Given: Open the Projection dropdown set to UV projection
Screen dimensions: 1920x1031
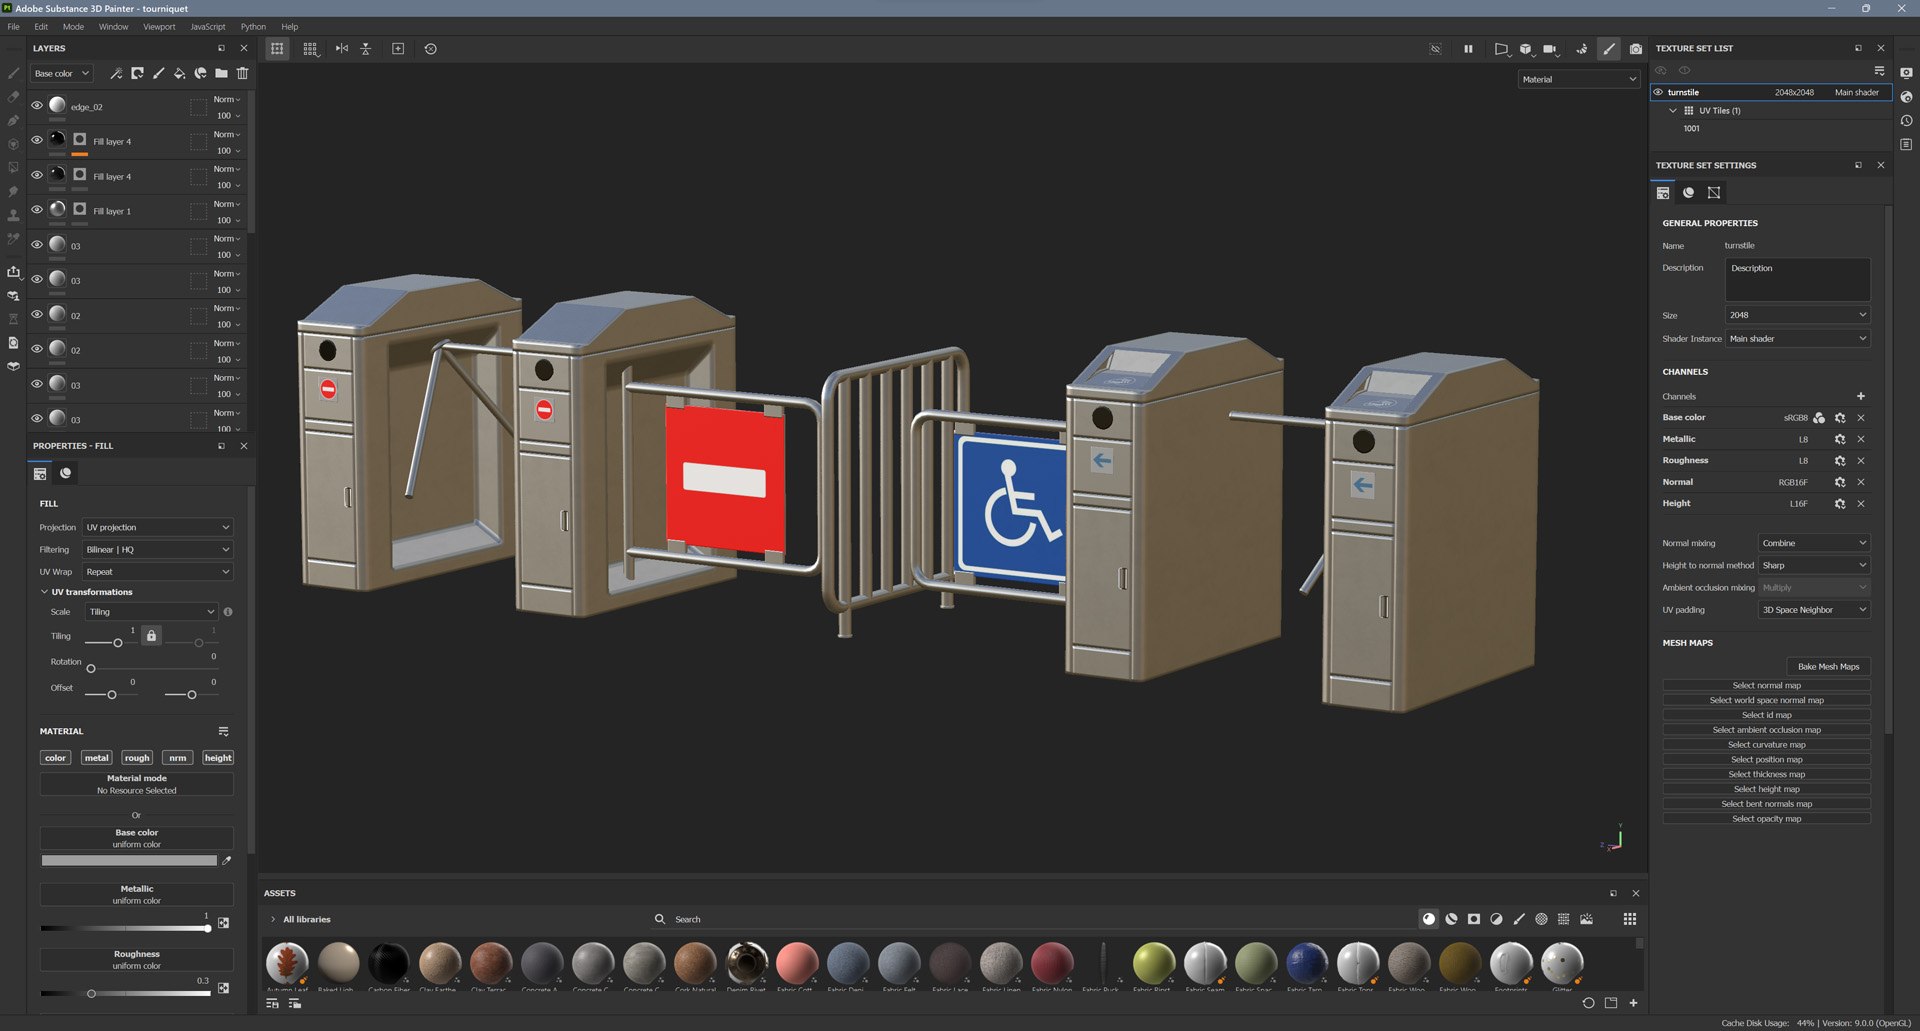Looking at the screenshot, I should 157,527.
